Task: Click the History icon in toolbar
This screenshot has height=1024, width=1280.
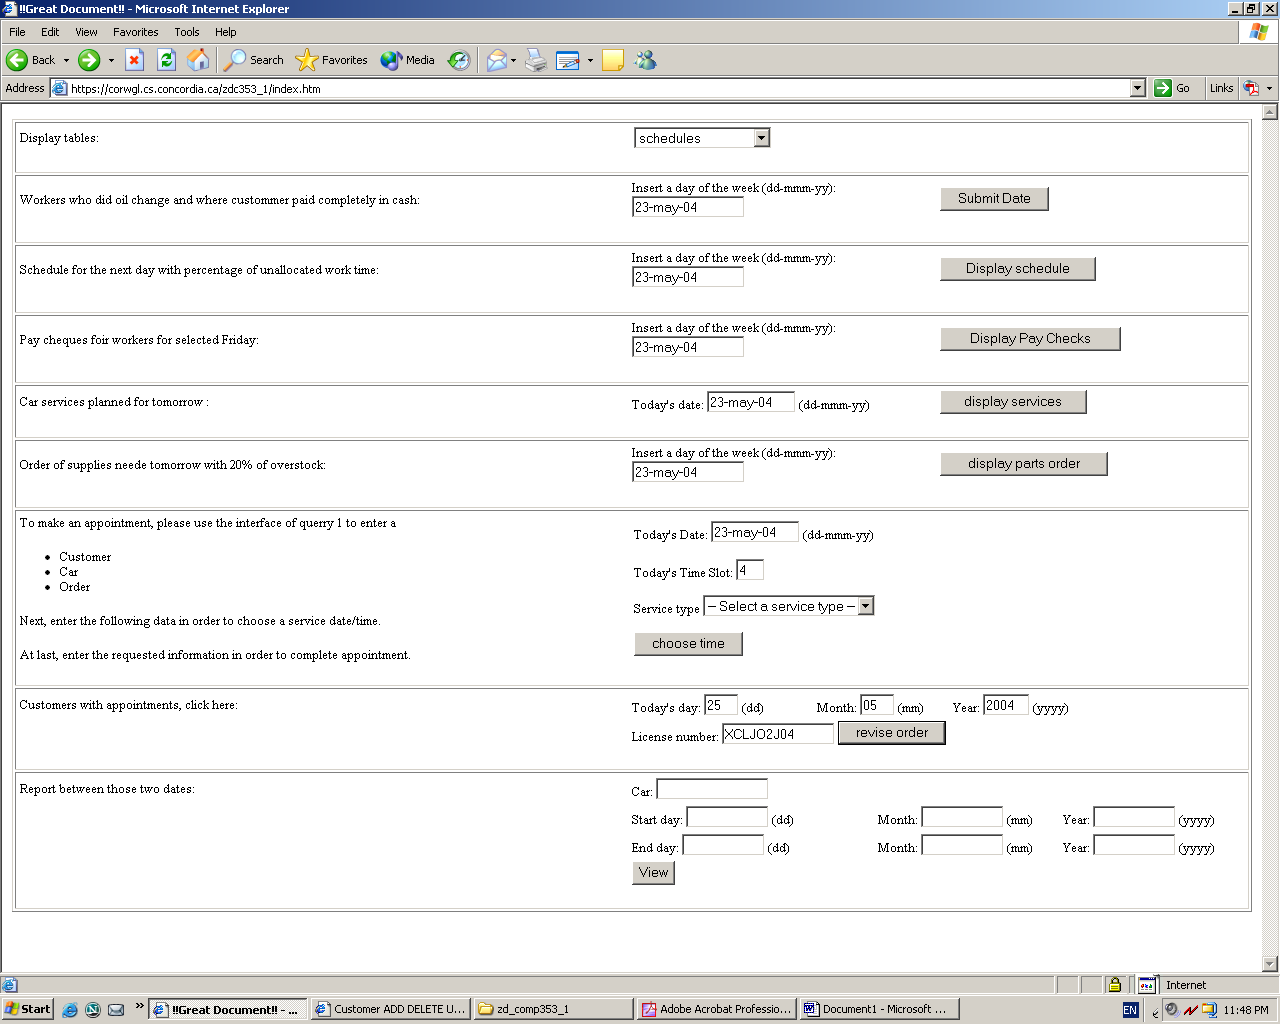Action: 458,60
